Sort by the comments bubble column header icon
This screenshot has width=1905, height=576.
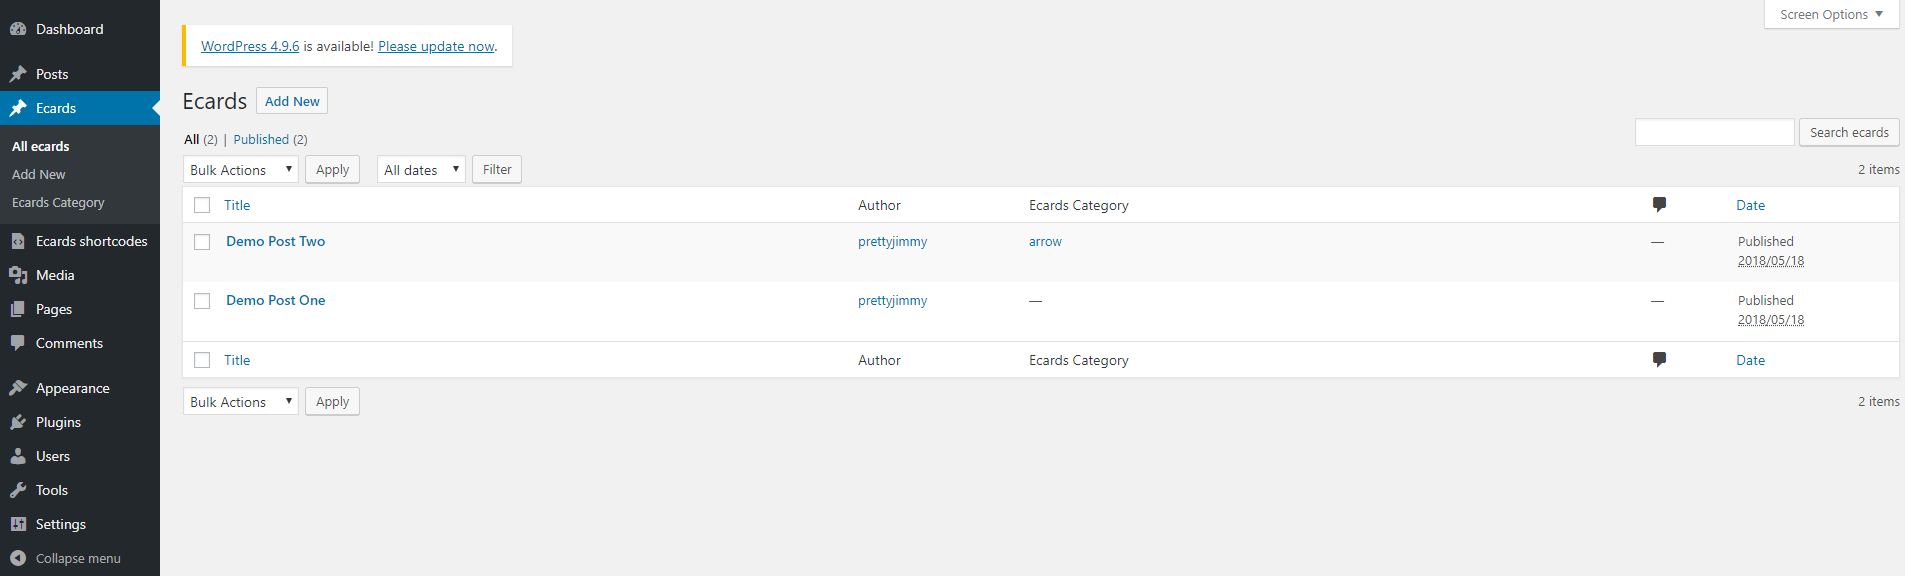point(1659,205)
